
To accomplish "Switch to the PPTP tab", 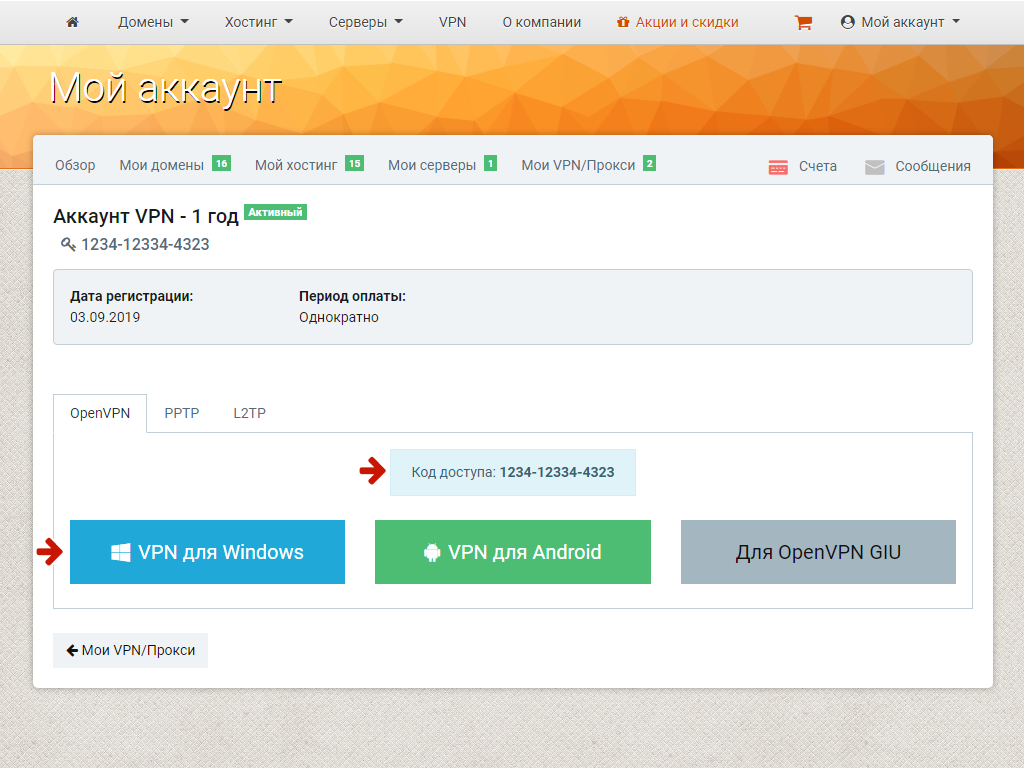I will (x=182, y=413).
